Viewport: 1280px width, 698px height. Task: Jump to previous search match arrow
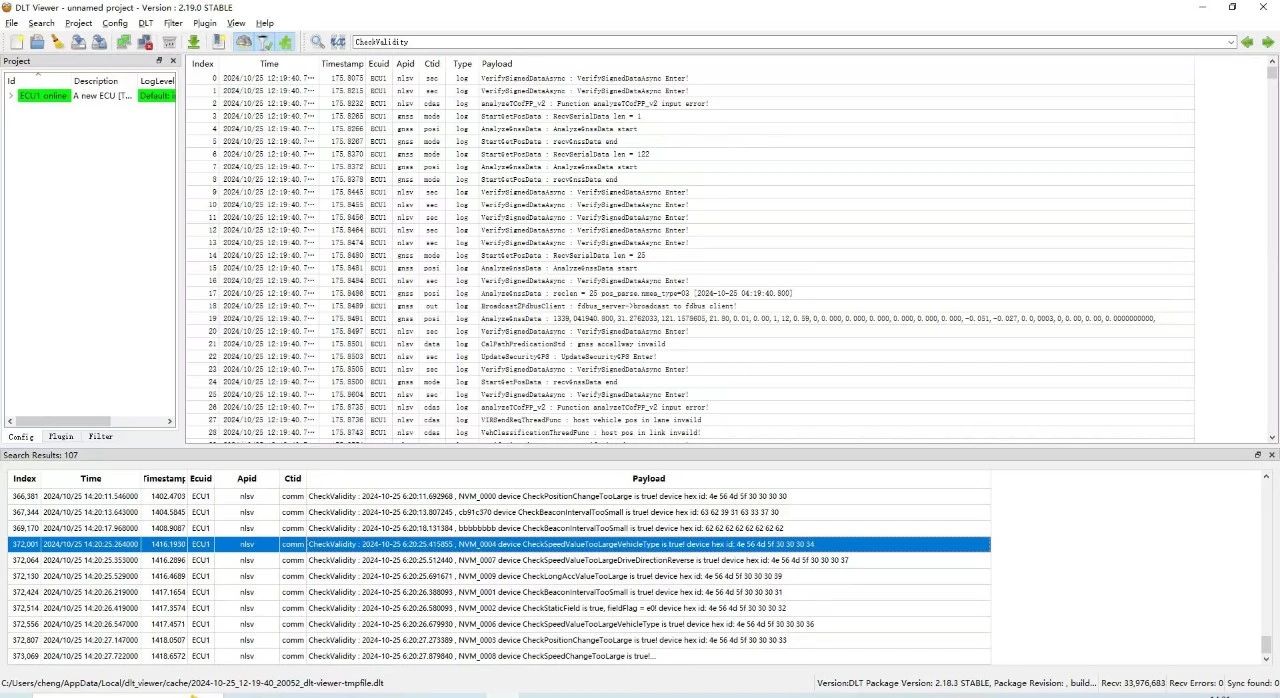(x=1248, y=42)
